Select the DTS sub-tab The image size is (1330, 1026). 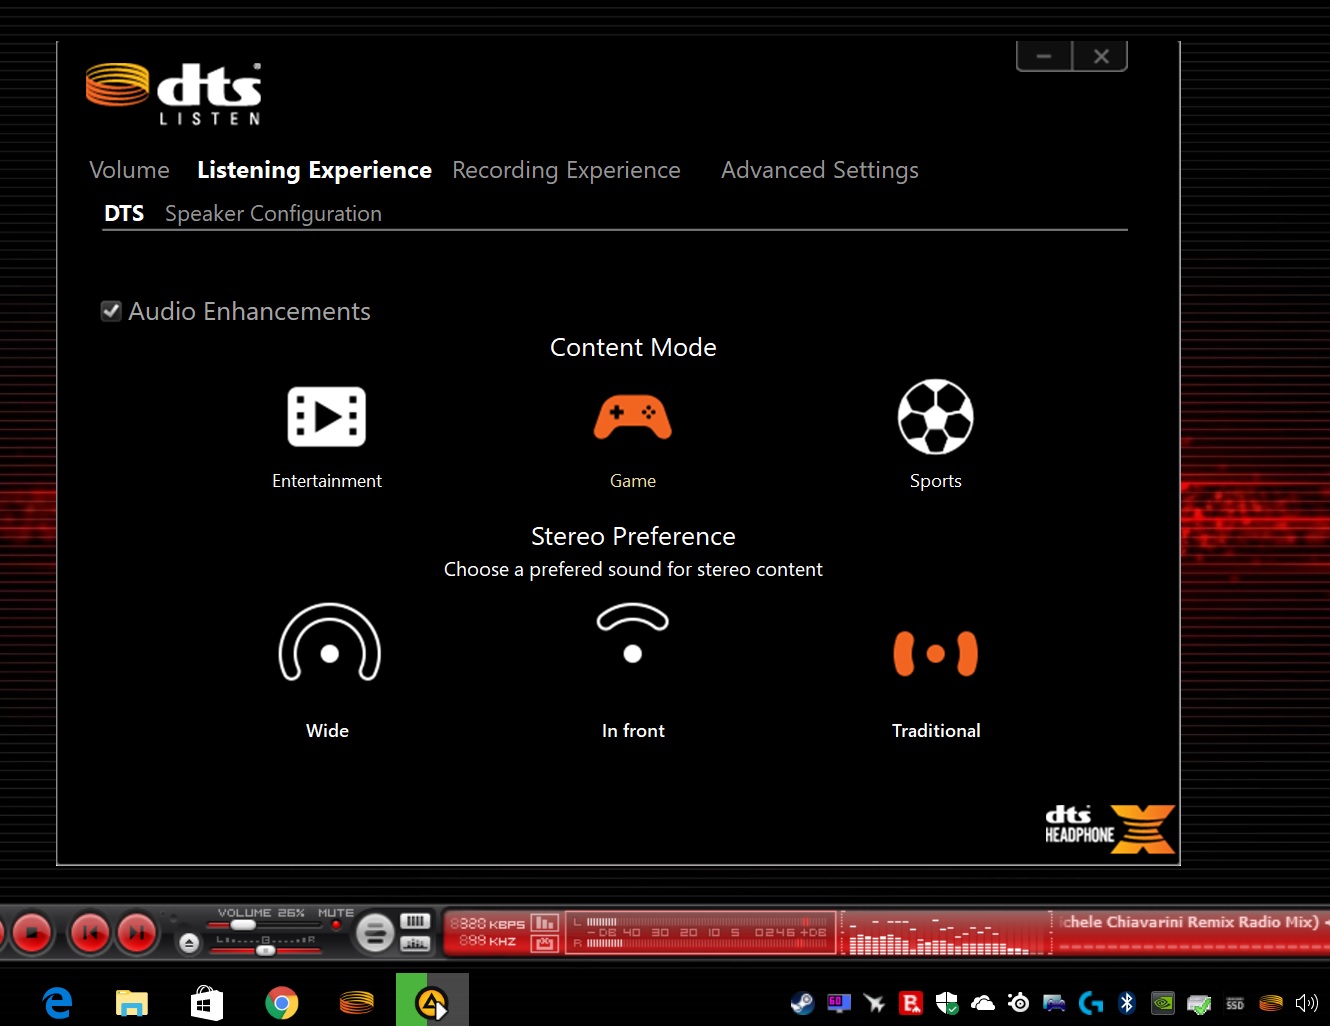124,213
